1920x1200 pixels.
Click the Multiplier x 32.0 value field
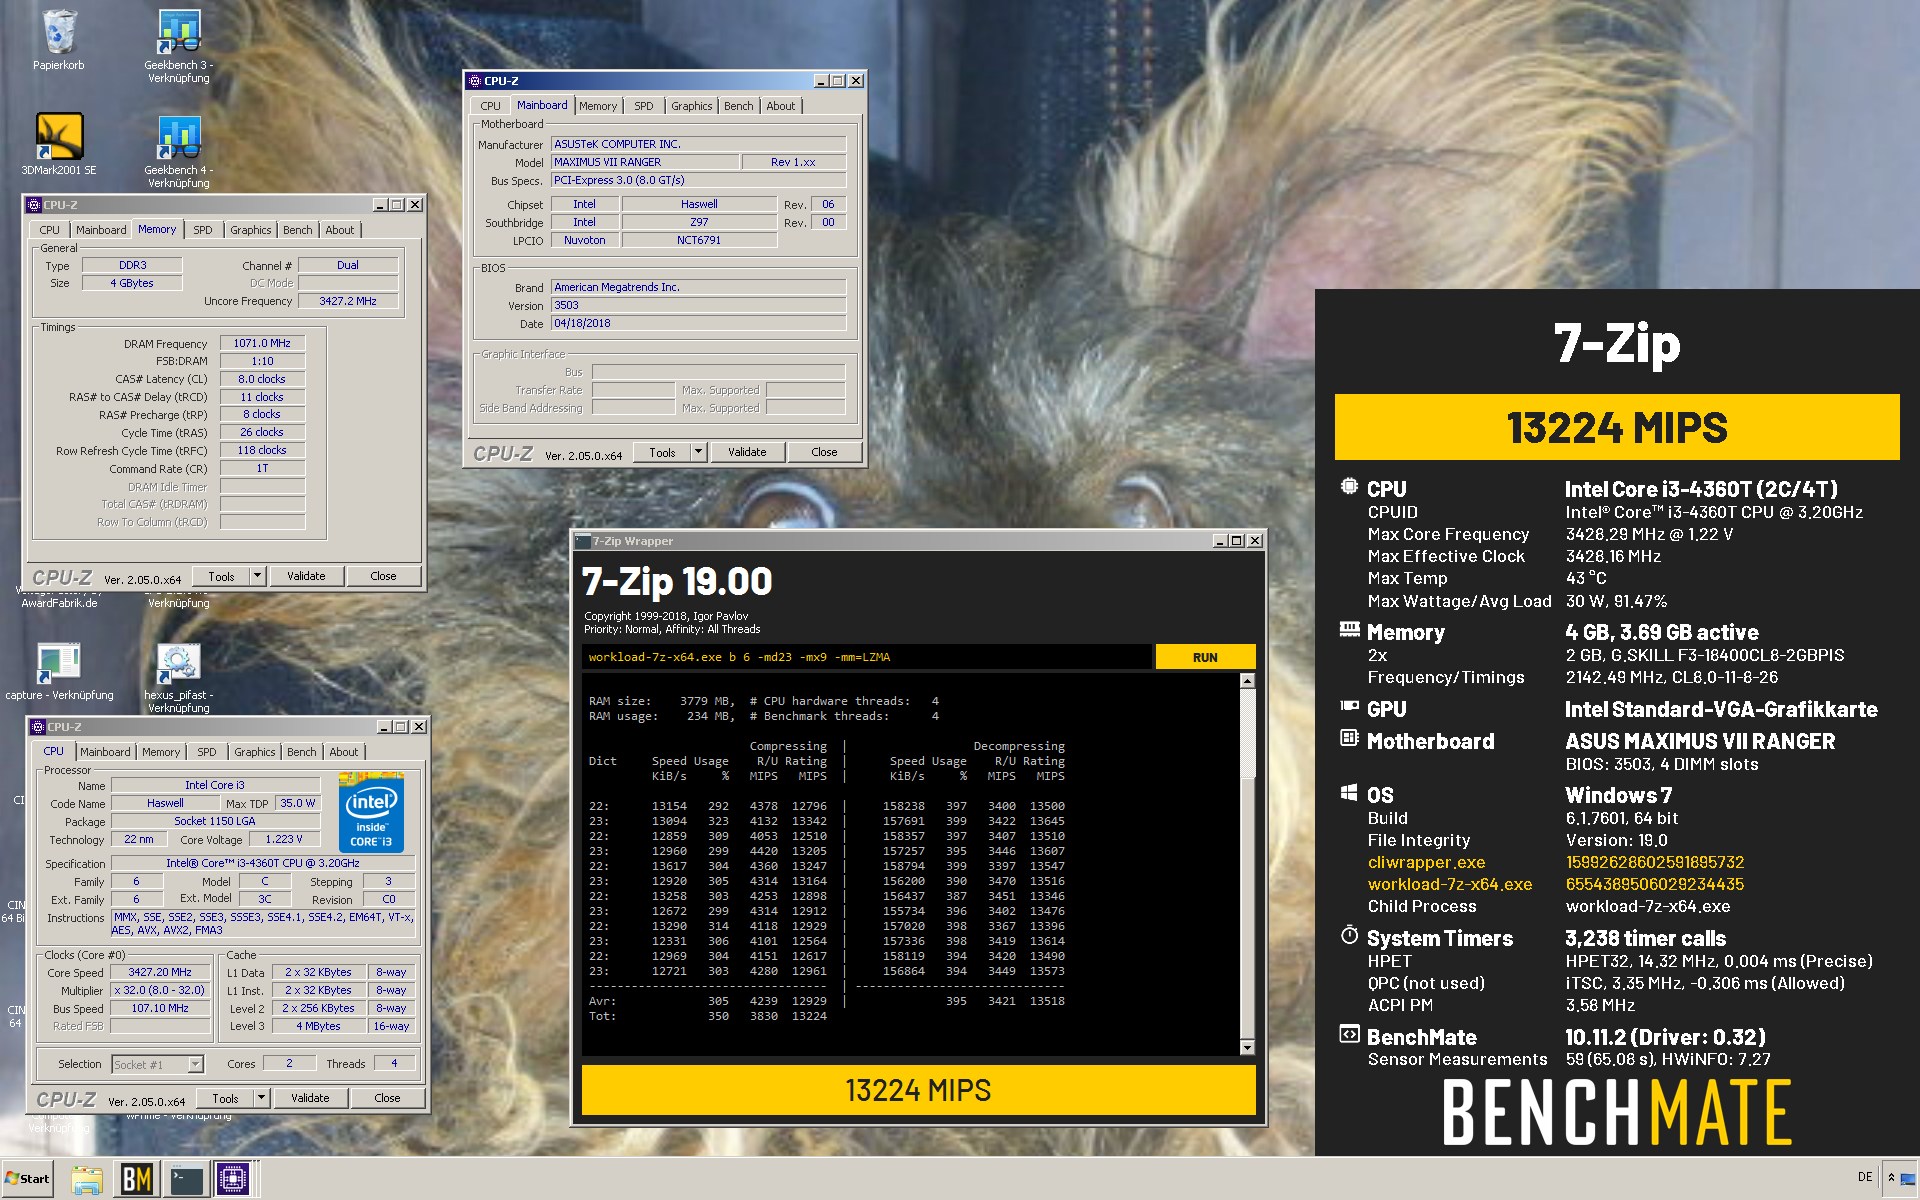tap(160, 990)
